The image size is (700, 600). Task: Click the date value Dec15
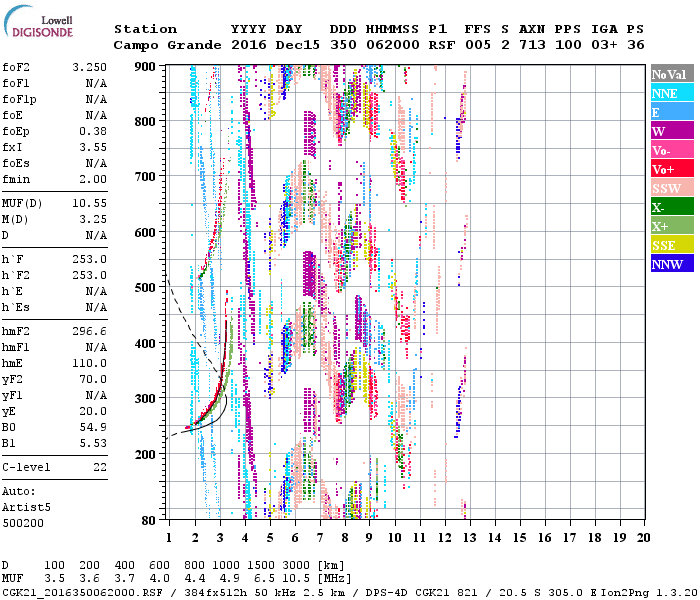click(x=298, y=45)
